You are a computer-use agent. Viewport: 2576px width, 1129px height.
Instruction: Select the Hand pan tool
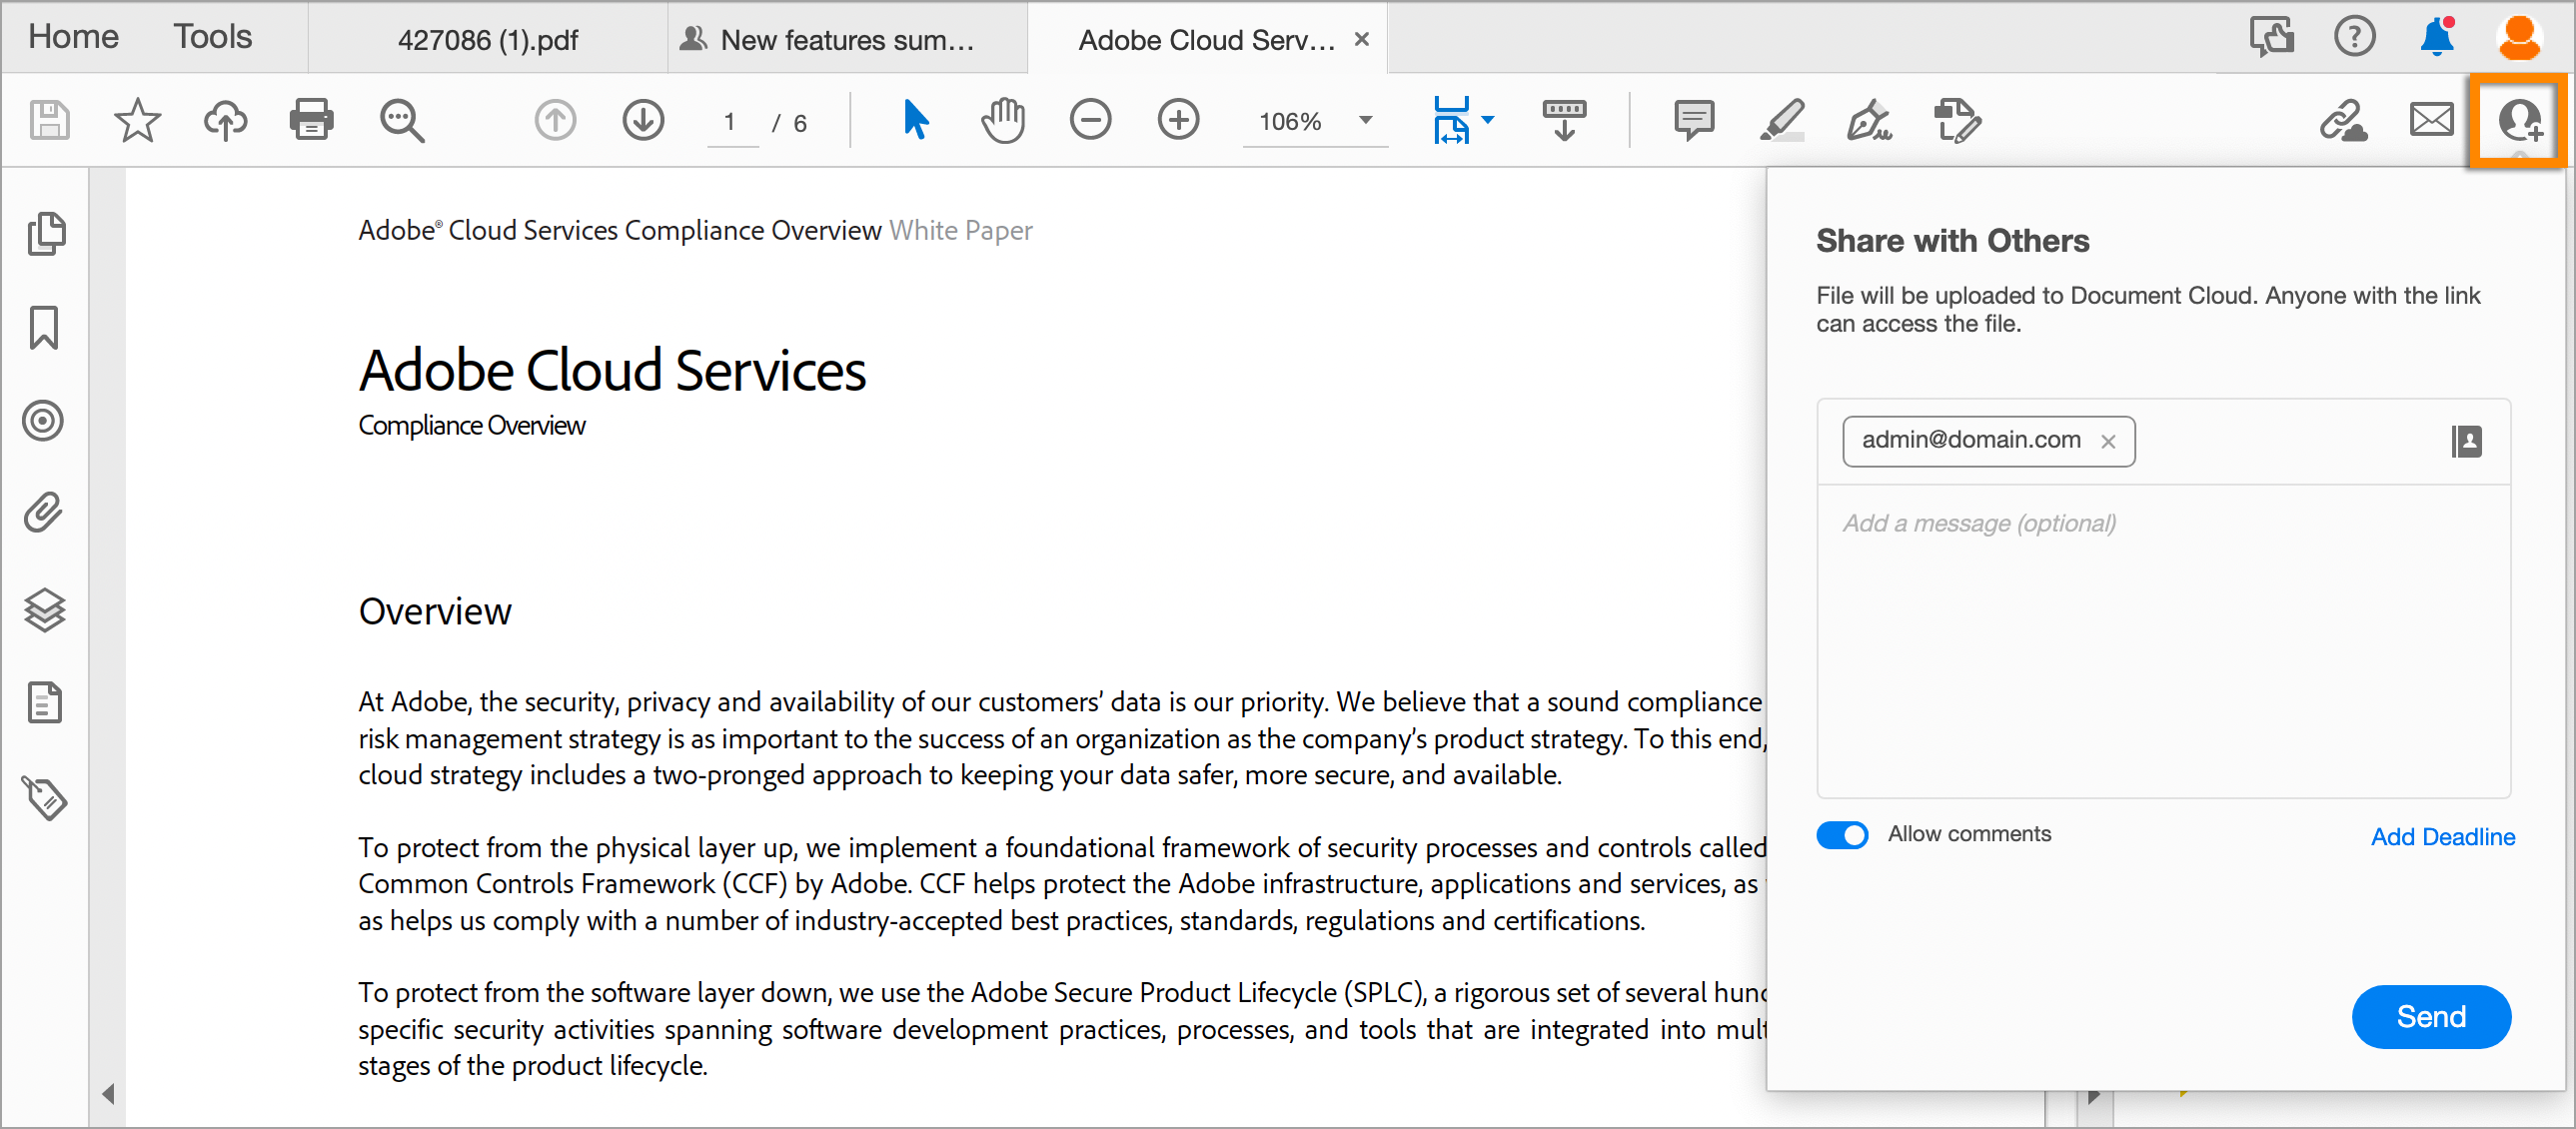tap(1002, 120)
